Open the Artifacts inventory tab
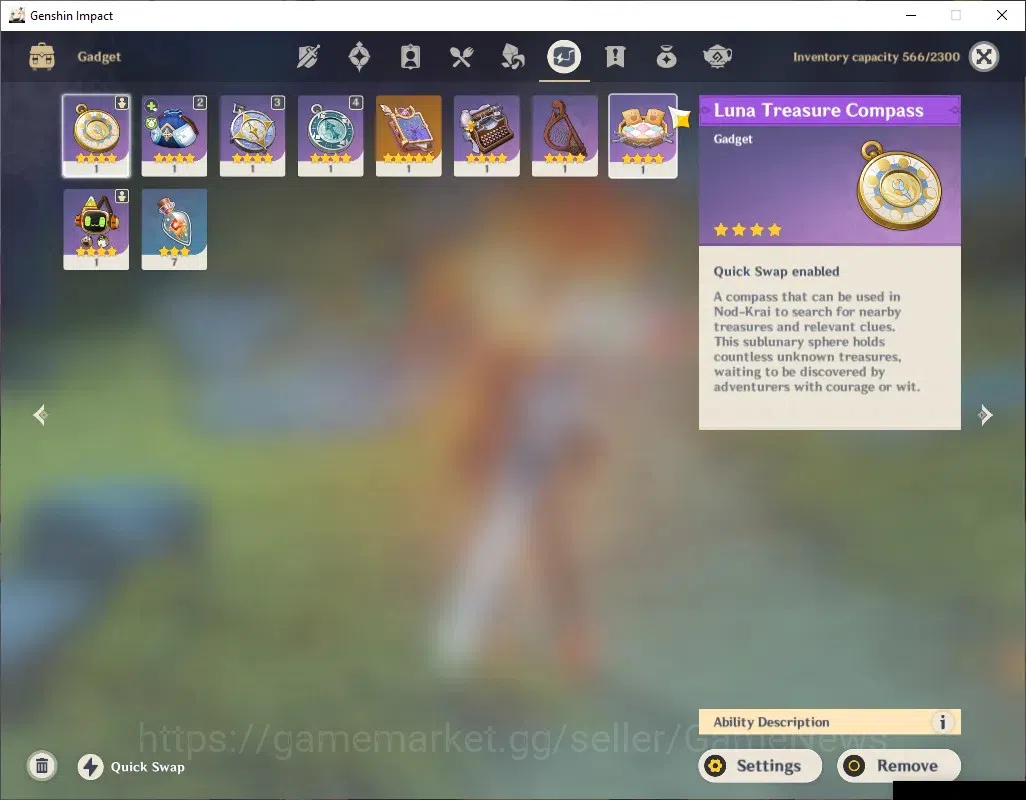Screen dimensions: 1026x800 [x=359, y=57]
